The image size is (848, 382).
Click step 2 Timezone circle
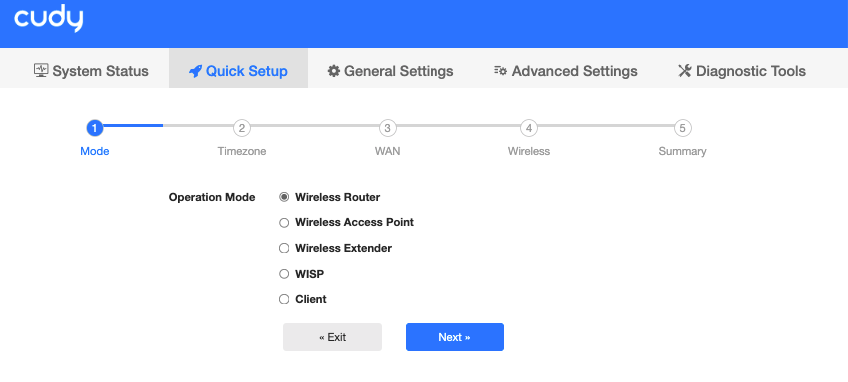coord(242,128)
